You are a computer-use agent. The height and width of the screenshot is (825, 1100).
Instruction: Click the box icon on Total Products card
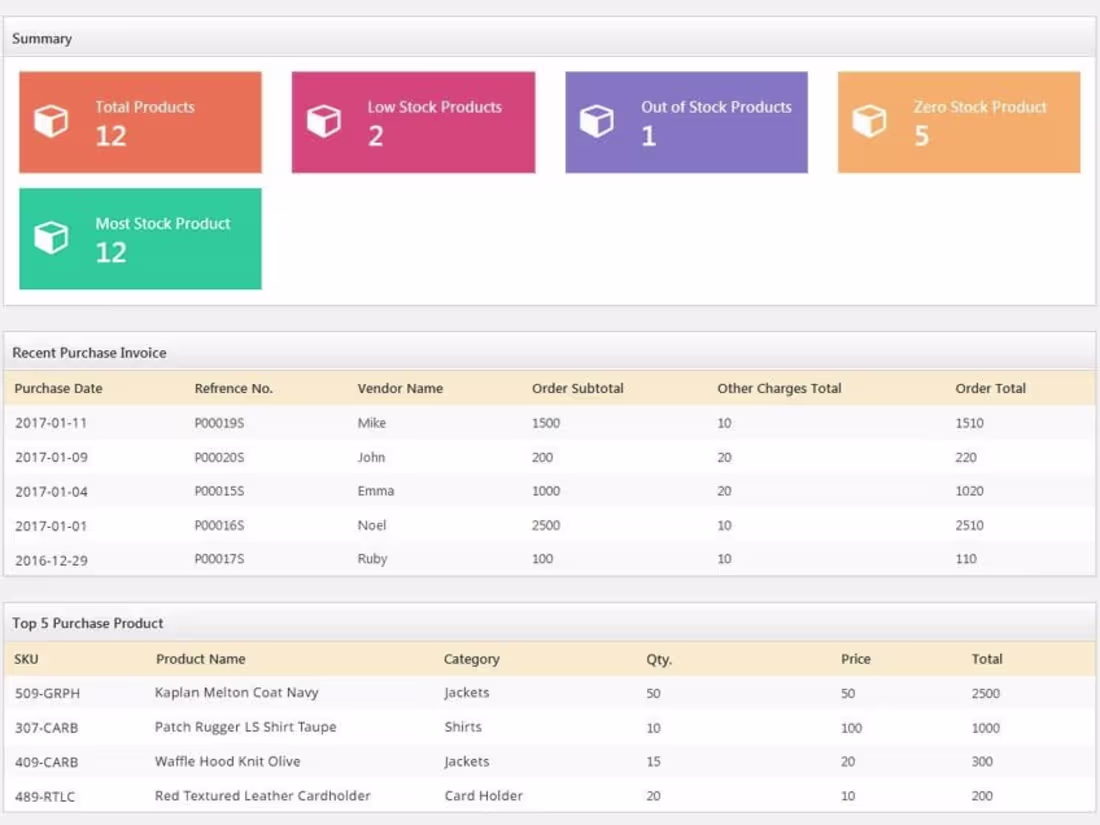tap(50, 120)
